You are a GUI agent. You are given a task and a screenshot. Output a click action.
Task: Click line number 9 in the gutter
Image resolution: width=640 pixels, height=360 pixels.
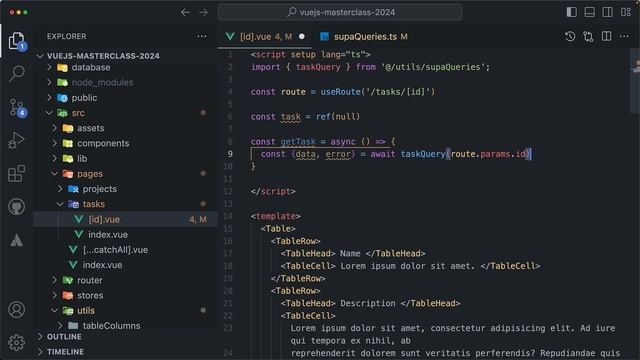[x=230, y=154]
